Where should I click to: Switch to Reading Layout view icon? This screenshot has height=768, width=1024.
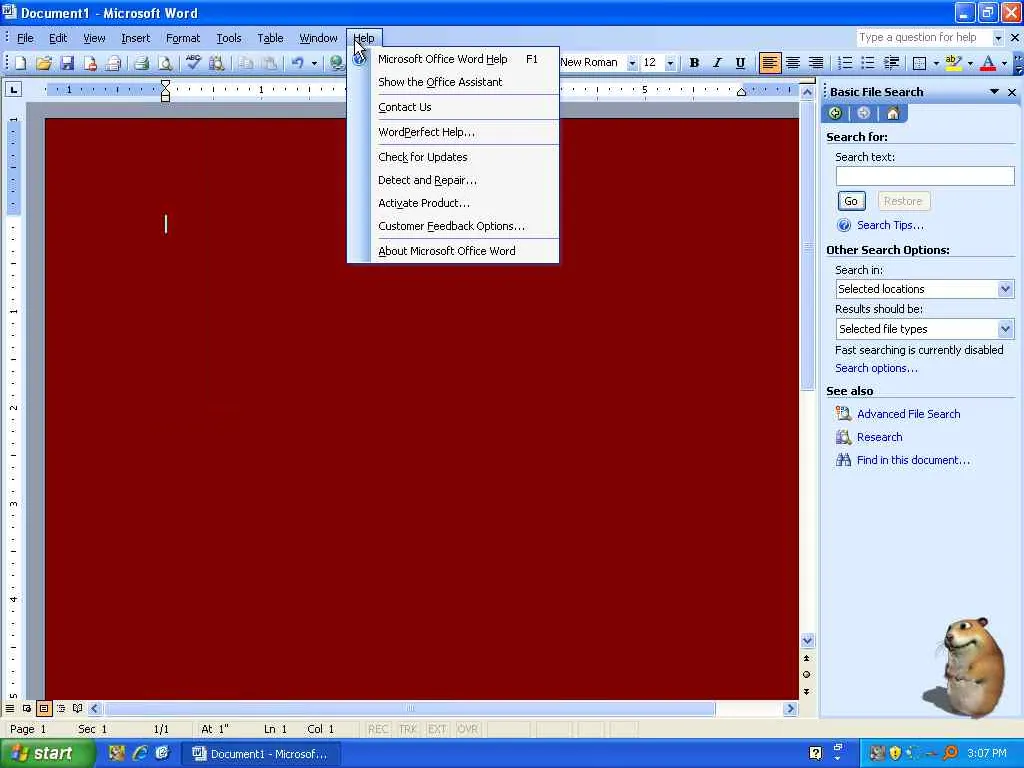coord(78,709)
